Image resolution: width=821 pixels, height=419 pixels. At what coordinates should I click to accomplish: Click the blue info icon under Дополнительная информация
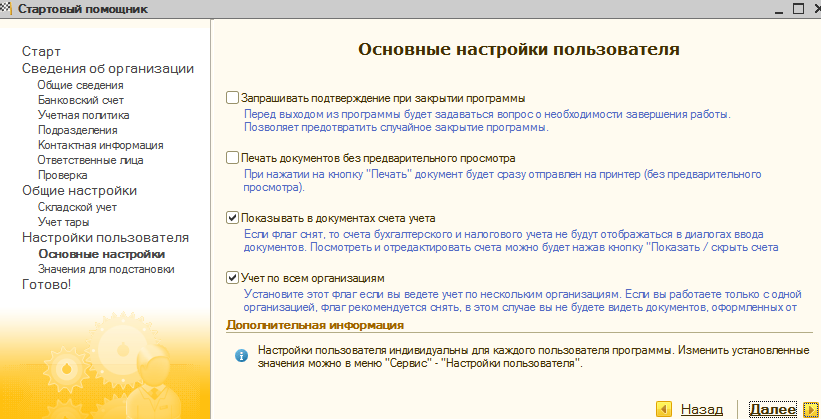pyautogui.click(x=241, y=356)
